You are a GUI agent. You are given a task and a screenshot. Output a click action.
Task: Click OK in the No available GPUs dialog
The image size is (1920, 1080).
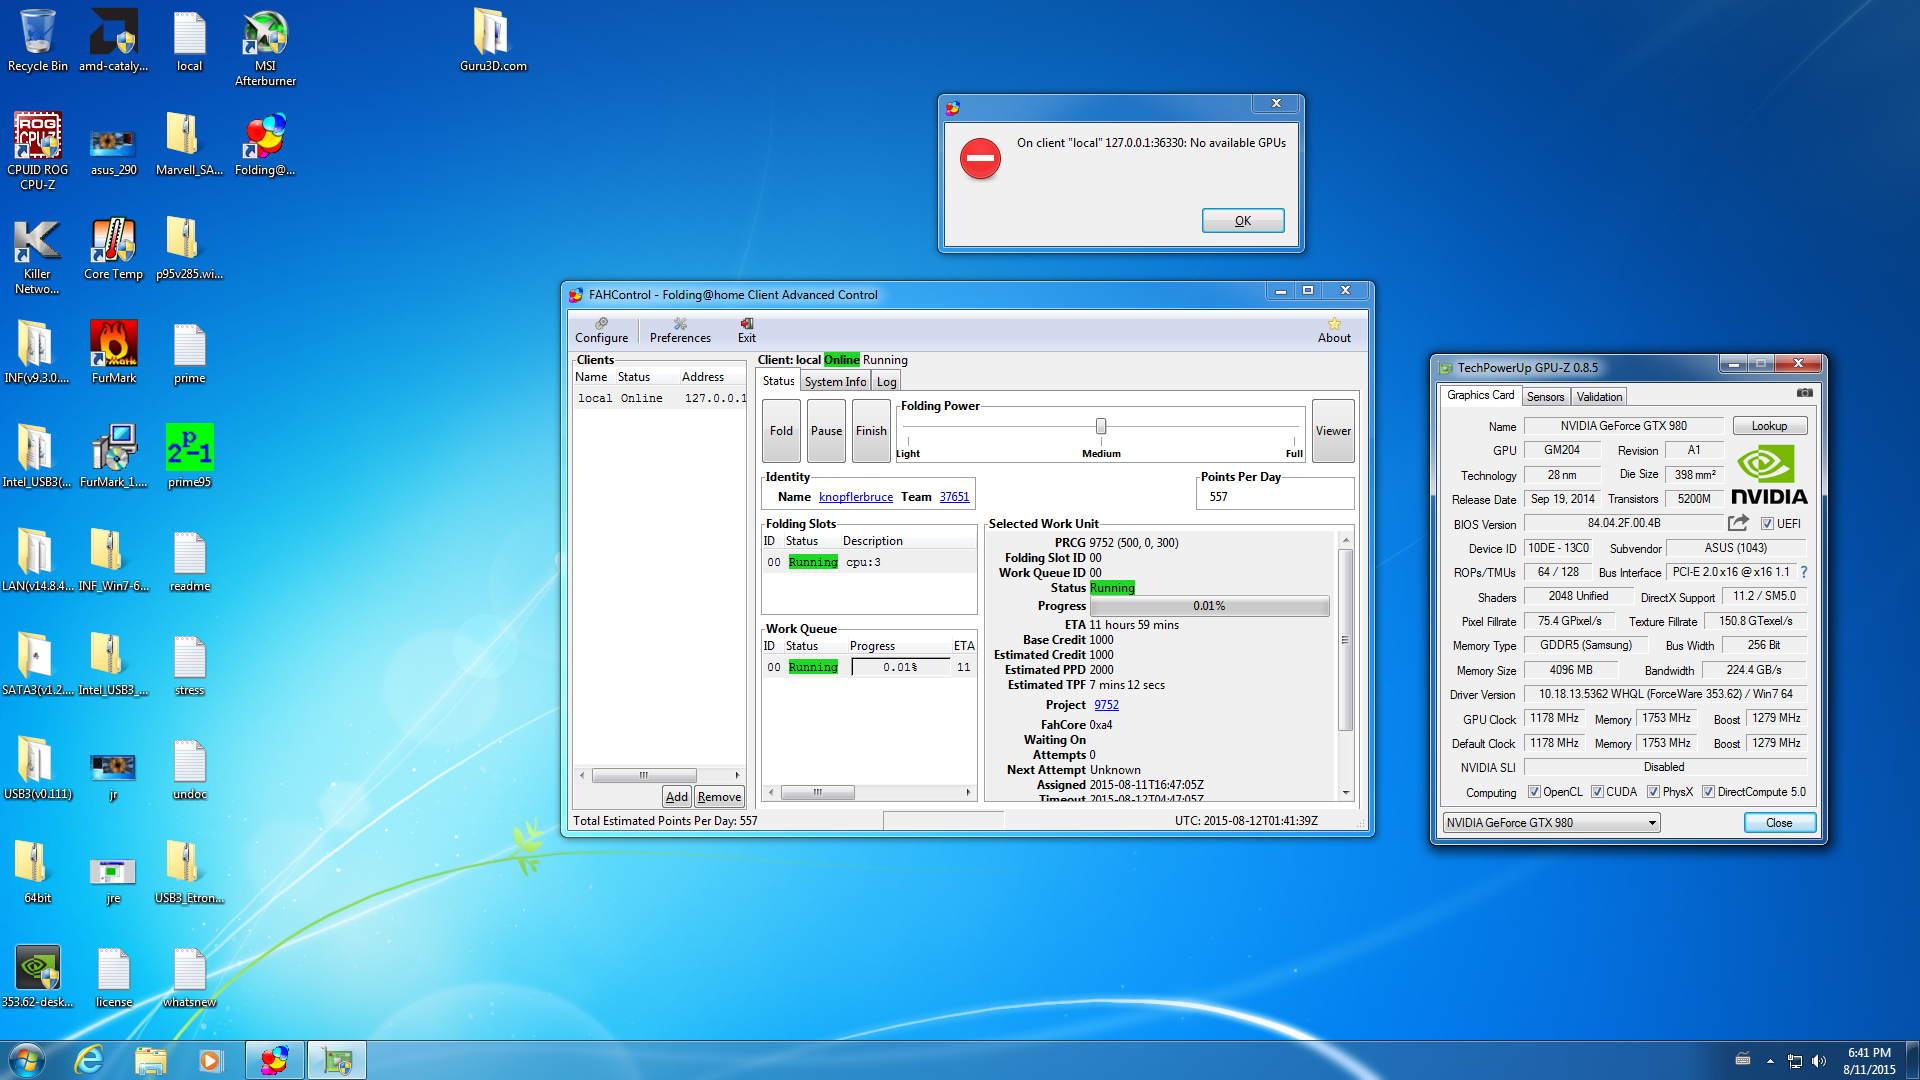pyautogui.click(x=1243, y=221)
